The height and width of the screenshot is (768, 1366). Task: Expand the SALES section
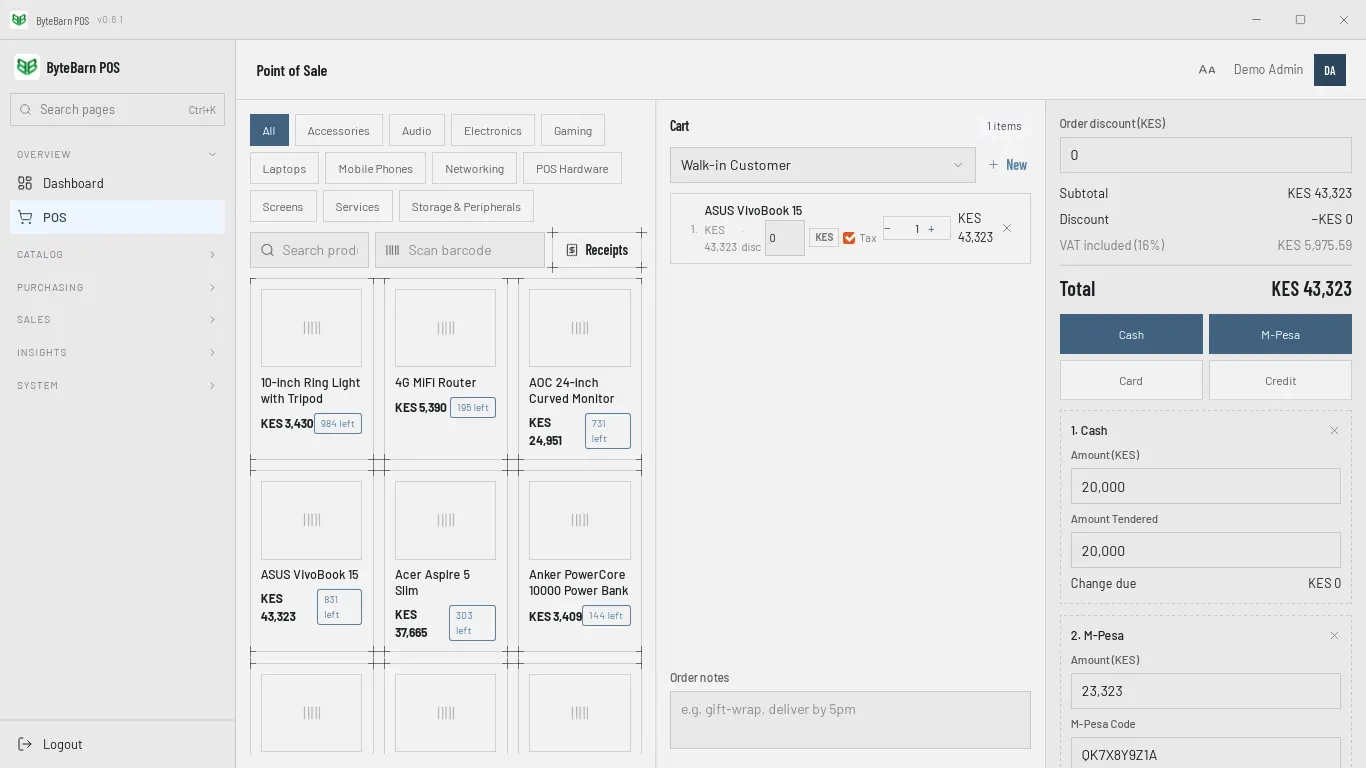click(117, 319)
